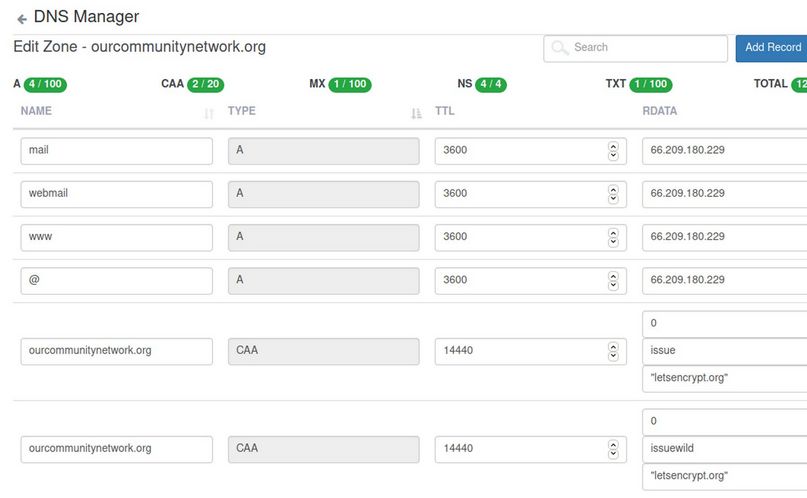Click the Add Record button
This screenshot has height=498, width=807.
click(x=772, y=48)
